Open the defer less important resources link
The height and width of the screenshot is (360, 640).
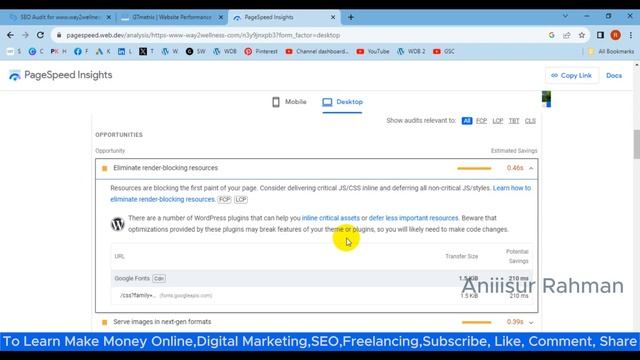tap(413, 218)
